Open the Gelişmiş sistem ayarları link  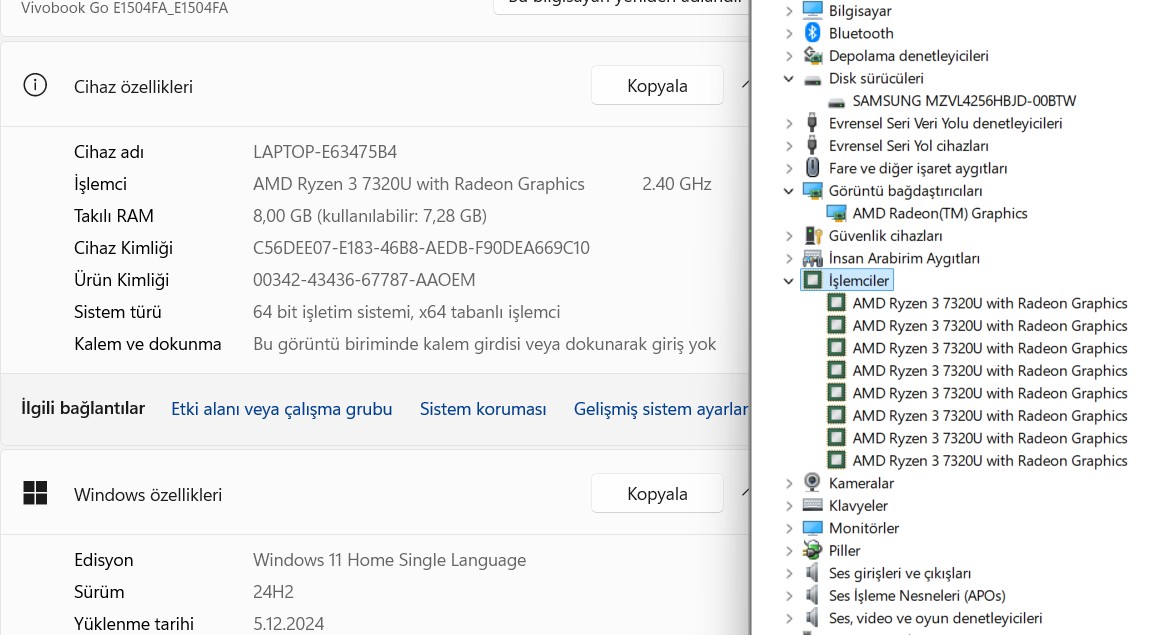coord(661,409)
